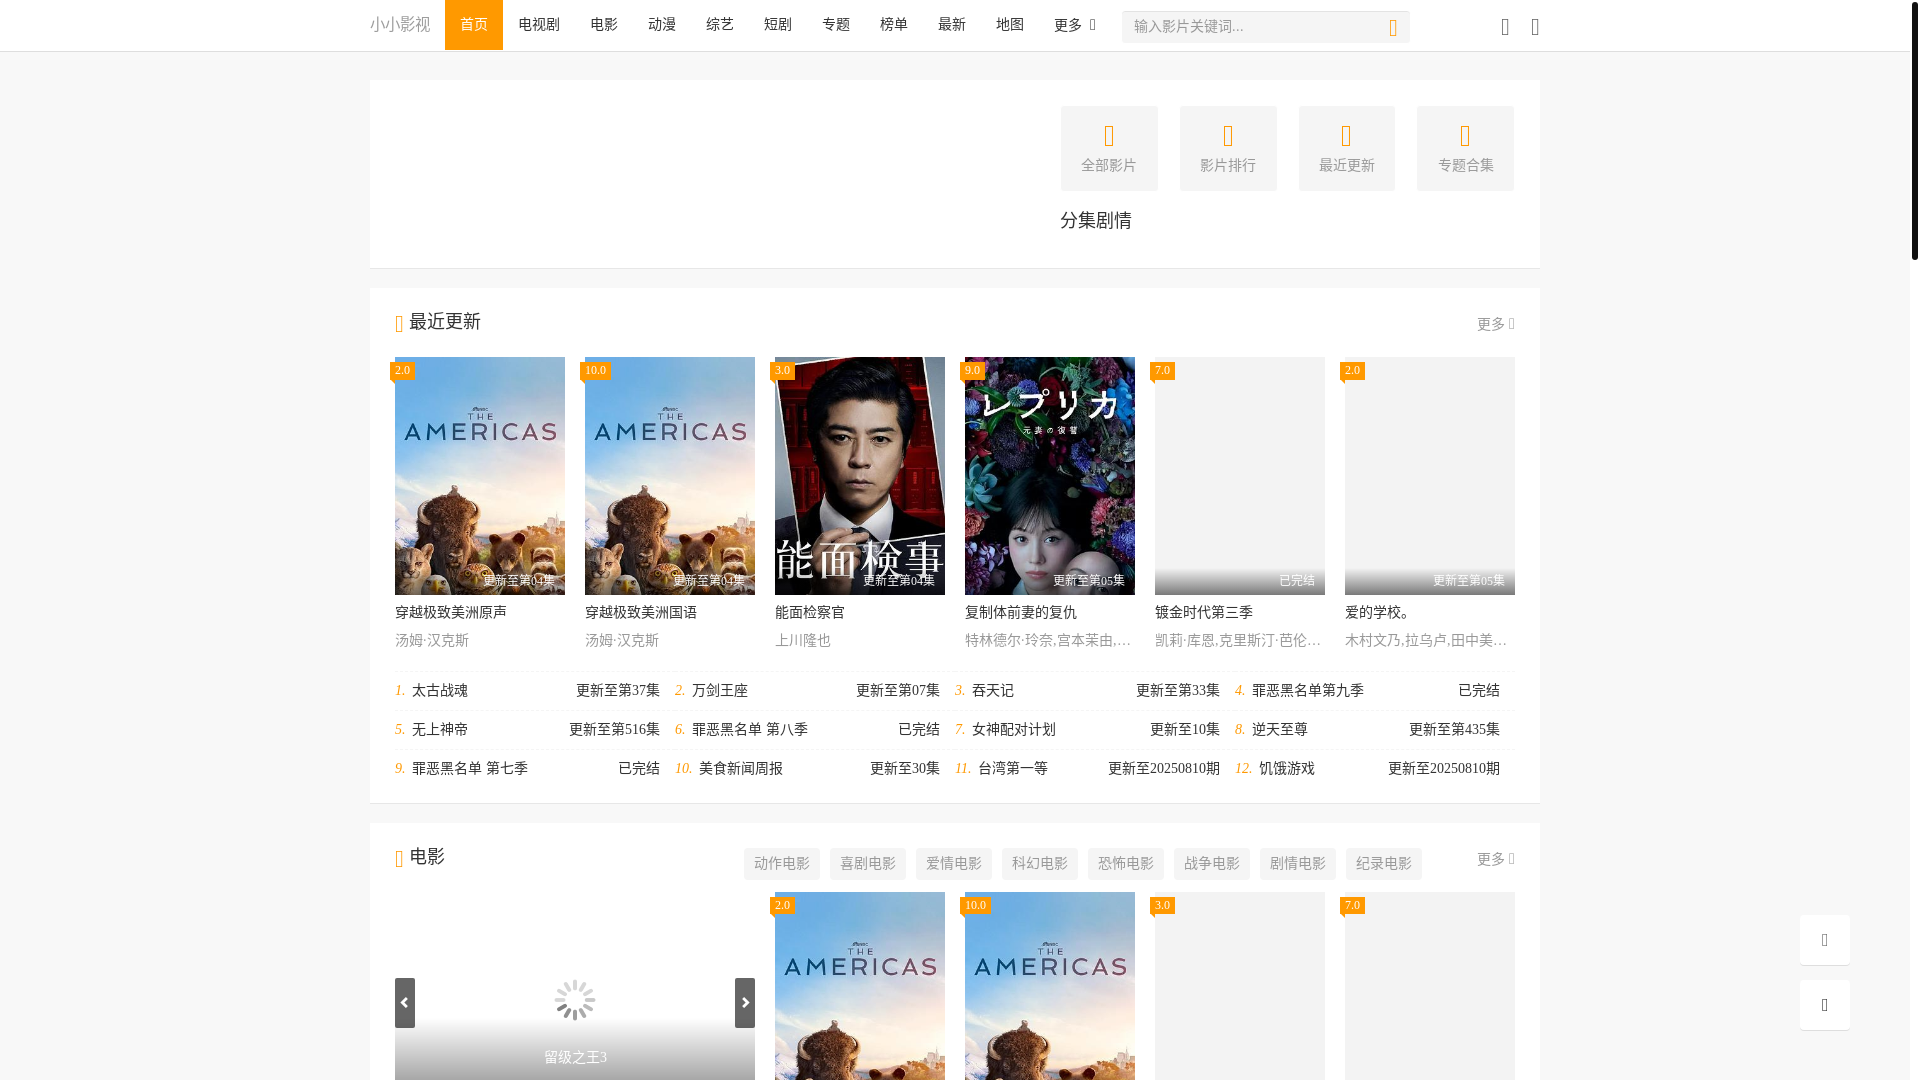Open 更多 in 最近更新 section

pos(1496,324)
